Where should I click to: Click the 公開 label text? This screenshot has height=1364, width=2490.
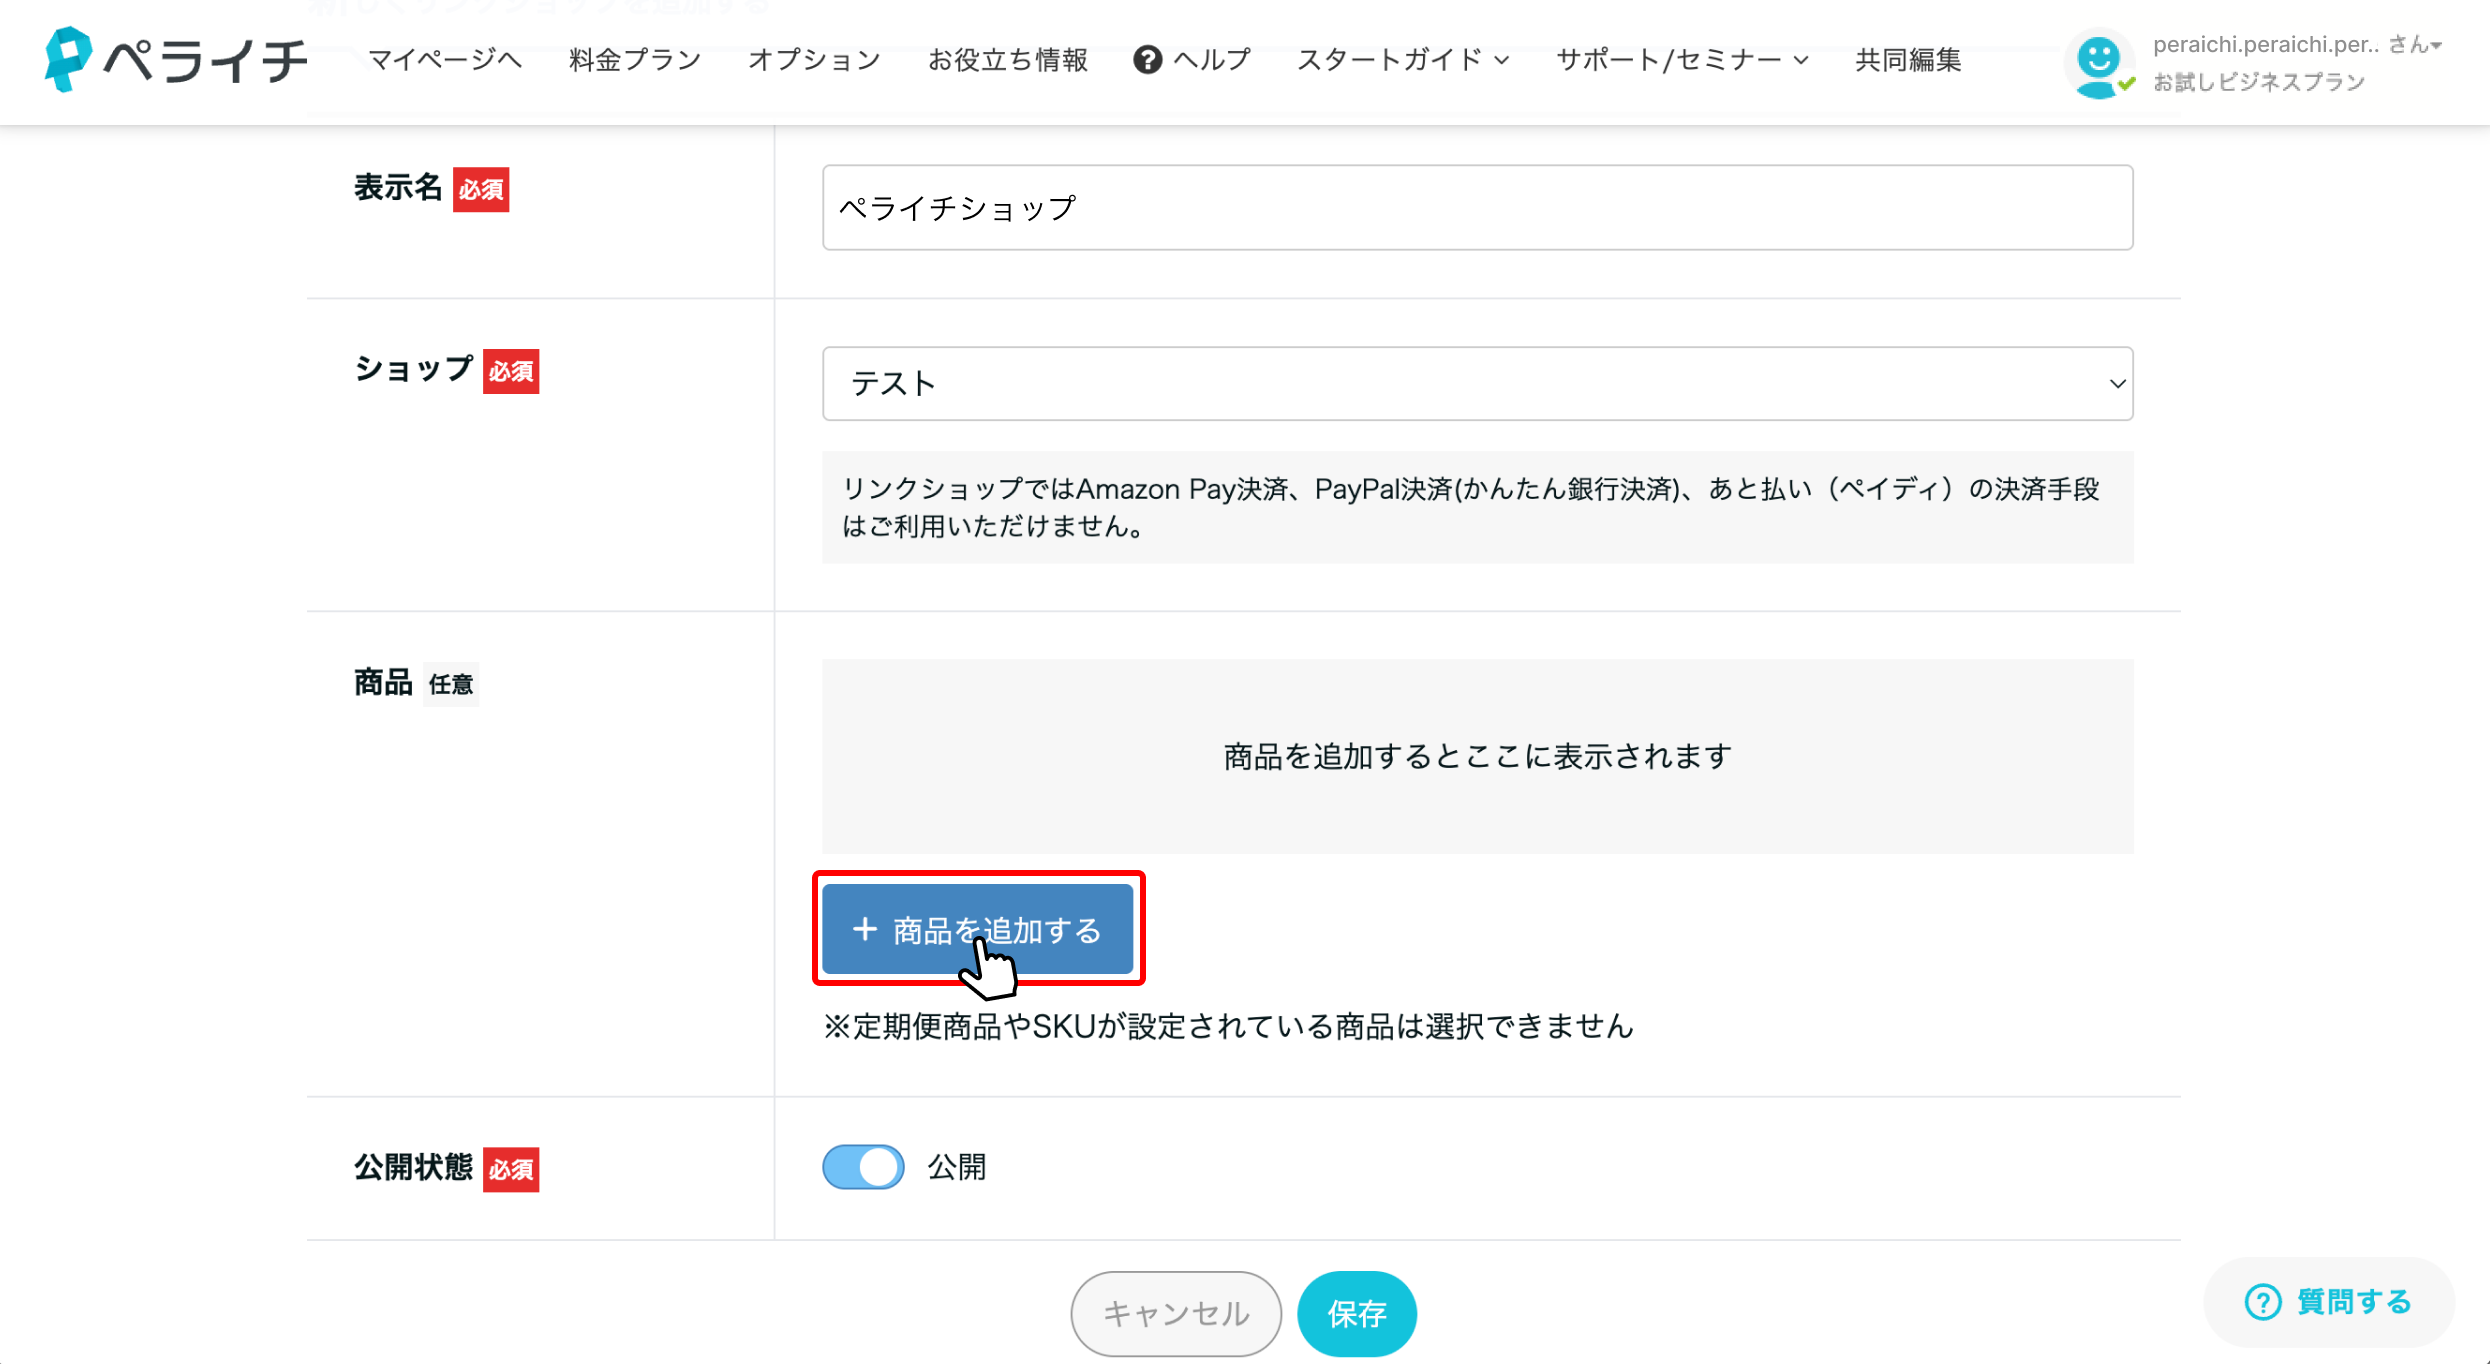[957, 1167]
